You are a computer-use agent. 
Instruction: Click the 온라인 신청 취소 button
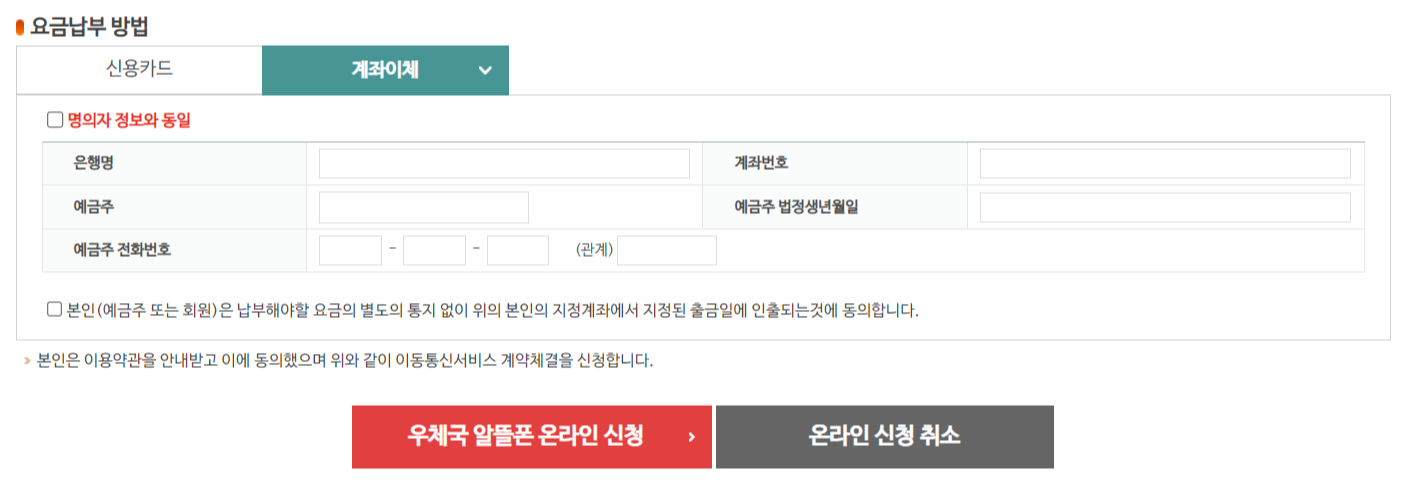pyautogui.click(x=885, y=437)
